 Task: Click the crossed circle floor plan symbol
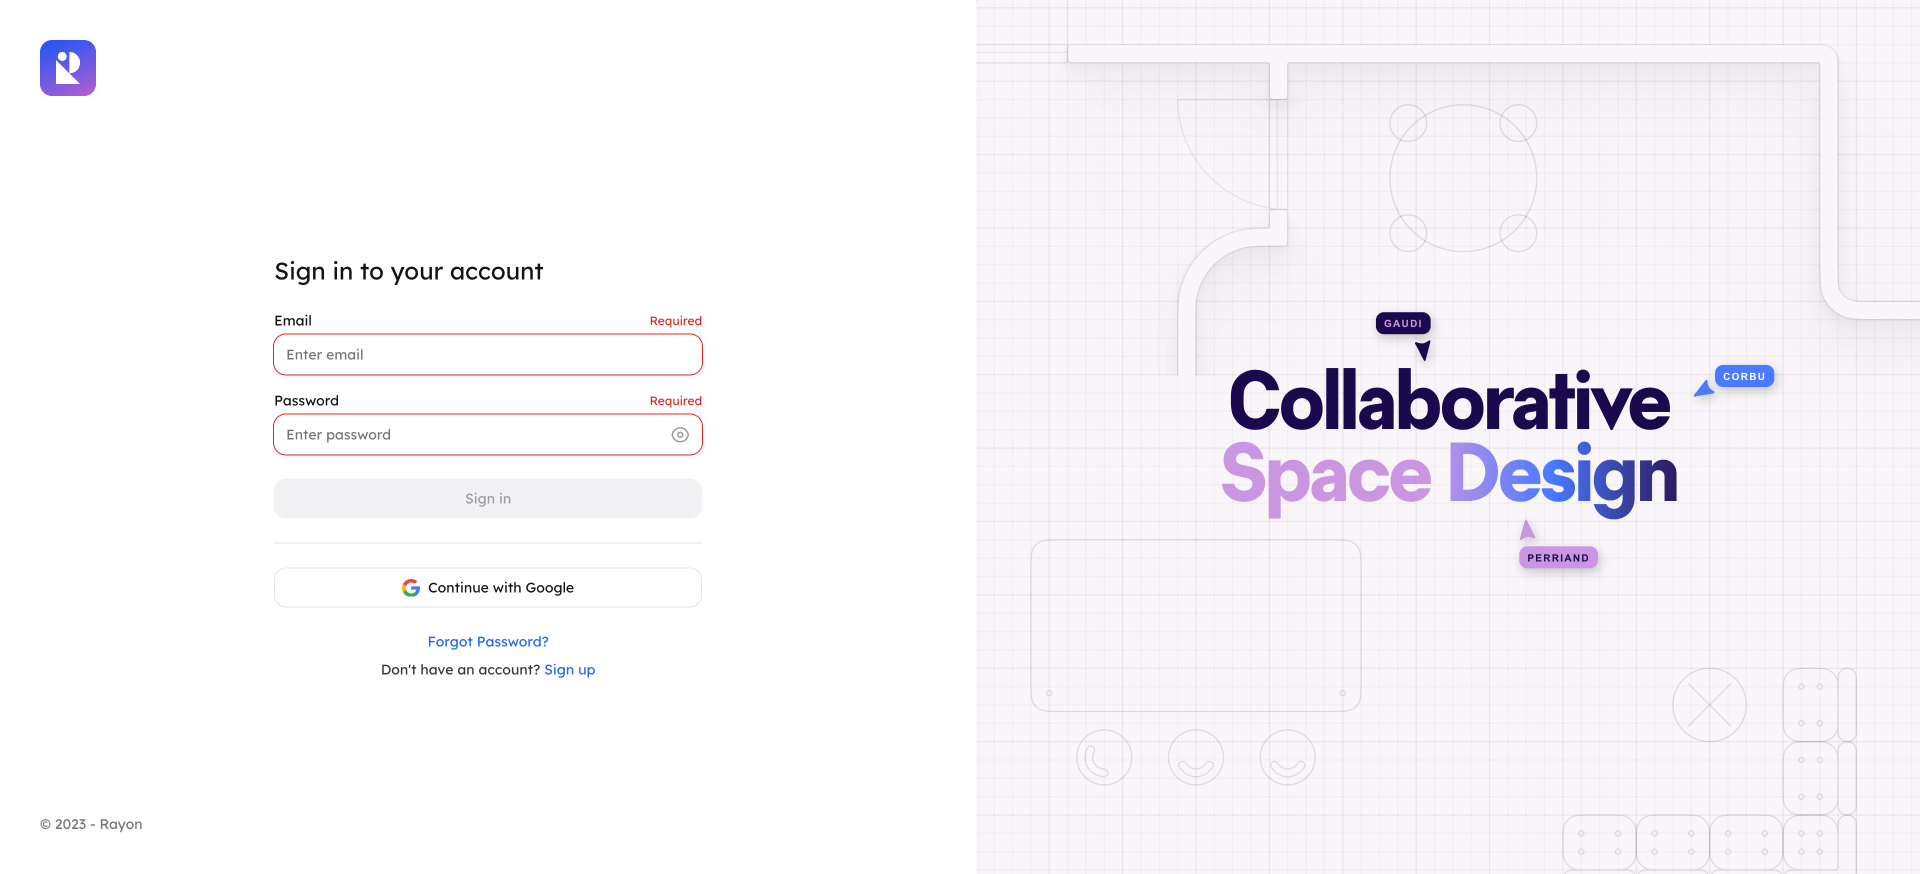(x=1709, y=705)
